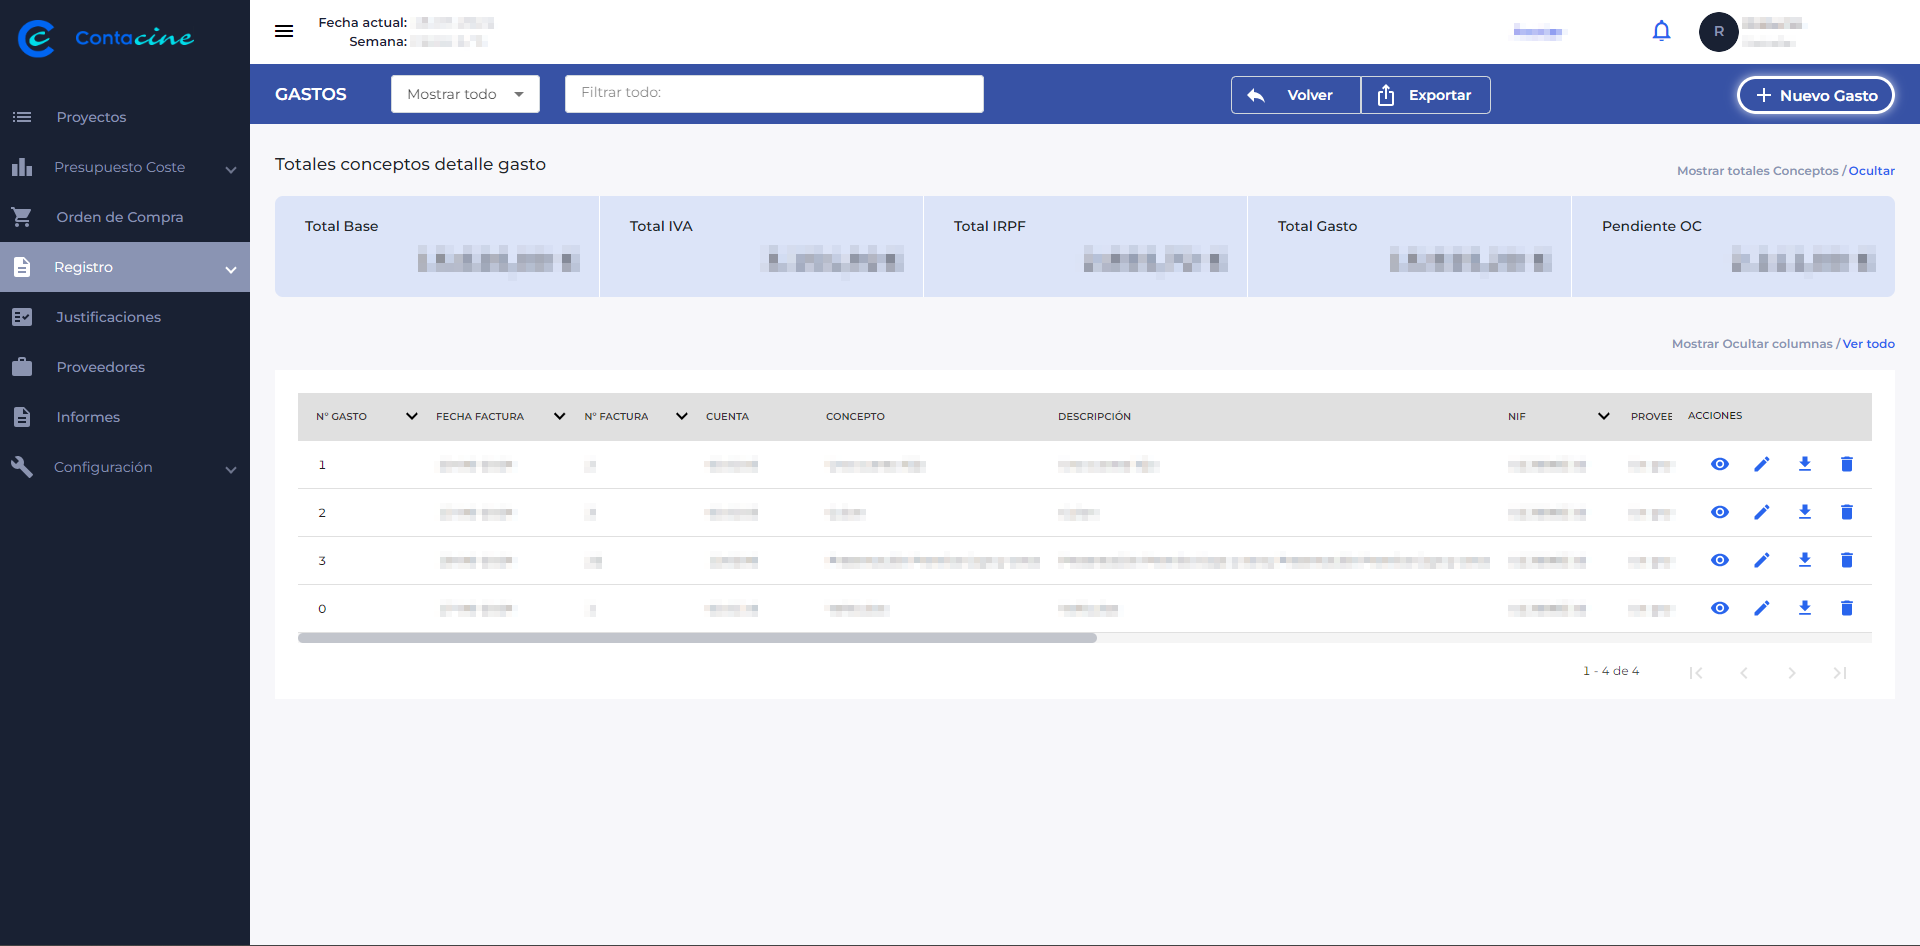This screenshot has width=1920, height=946.
Task: Delete expense number 3 with trash icon
Action: coord(1846,560)
